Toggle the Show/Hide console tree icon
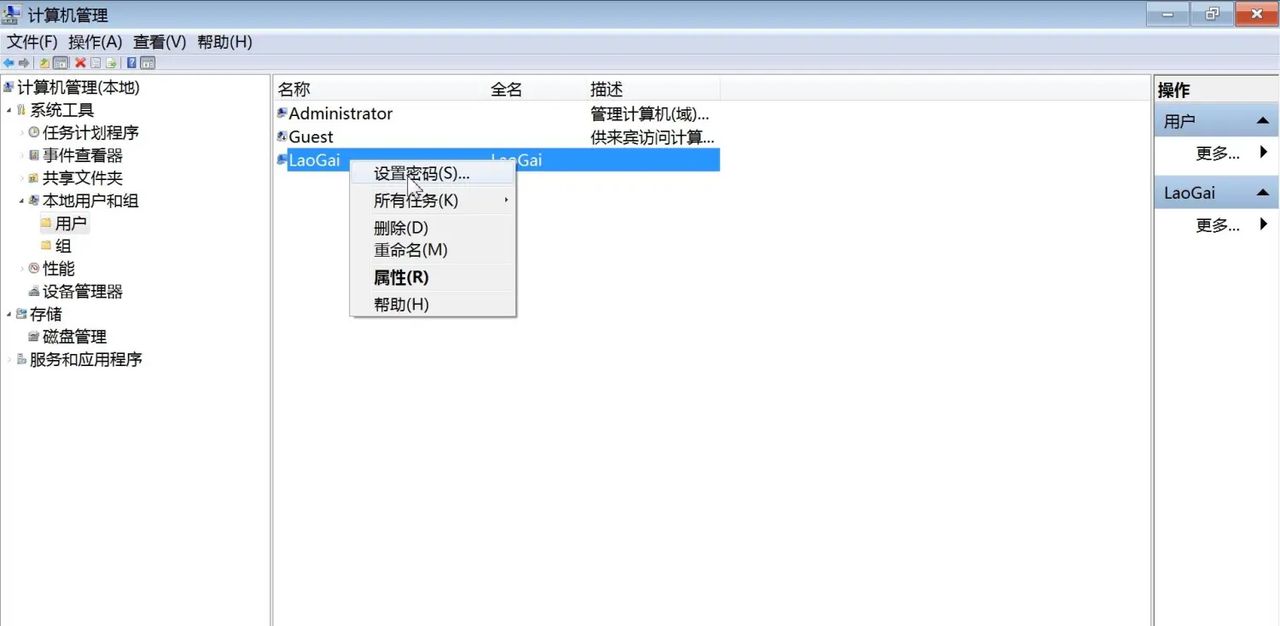 (58, 62)
